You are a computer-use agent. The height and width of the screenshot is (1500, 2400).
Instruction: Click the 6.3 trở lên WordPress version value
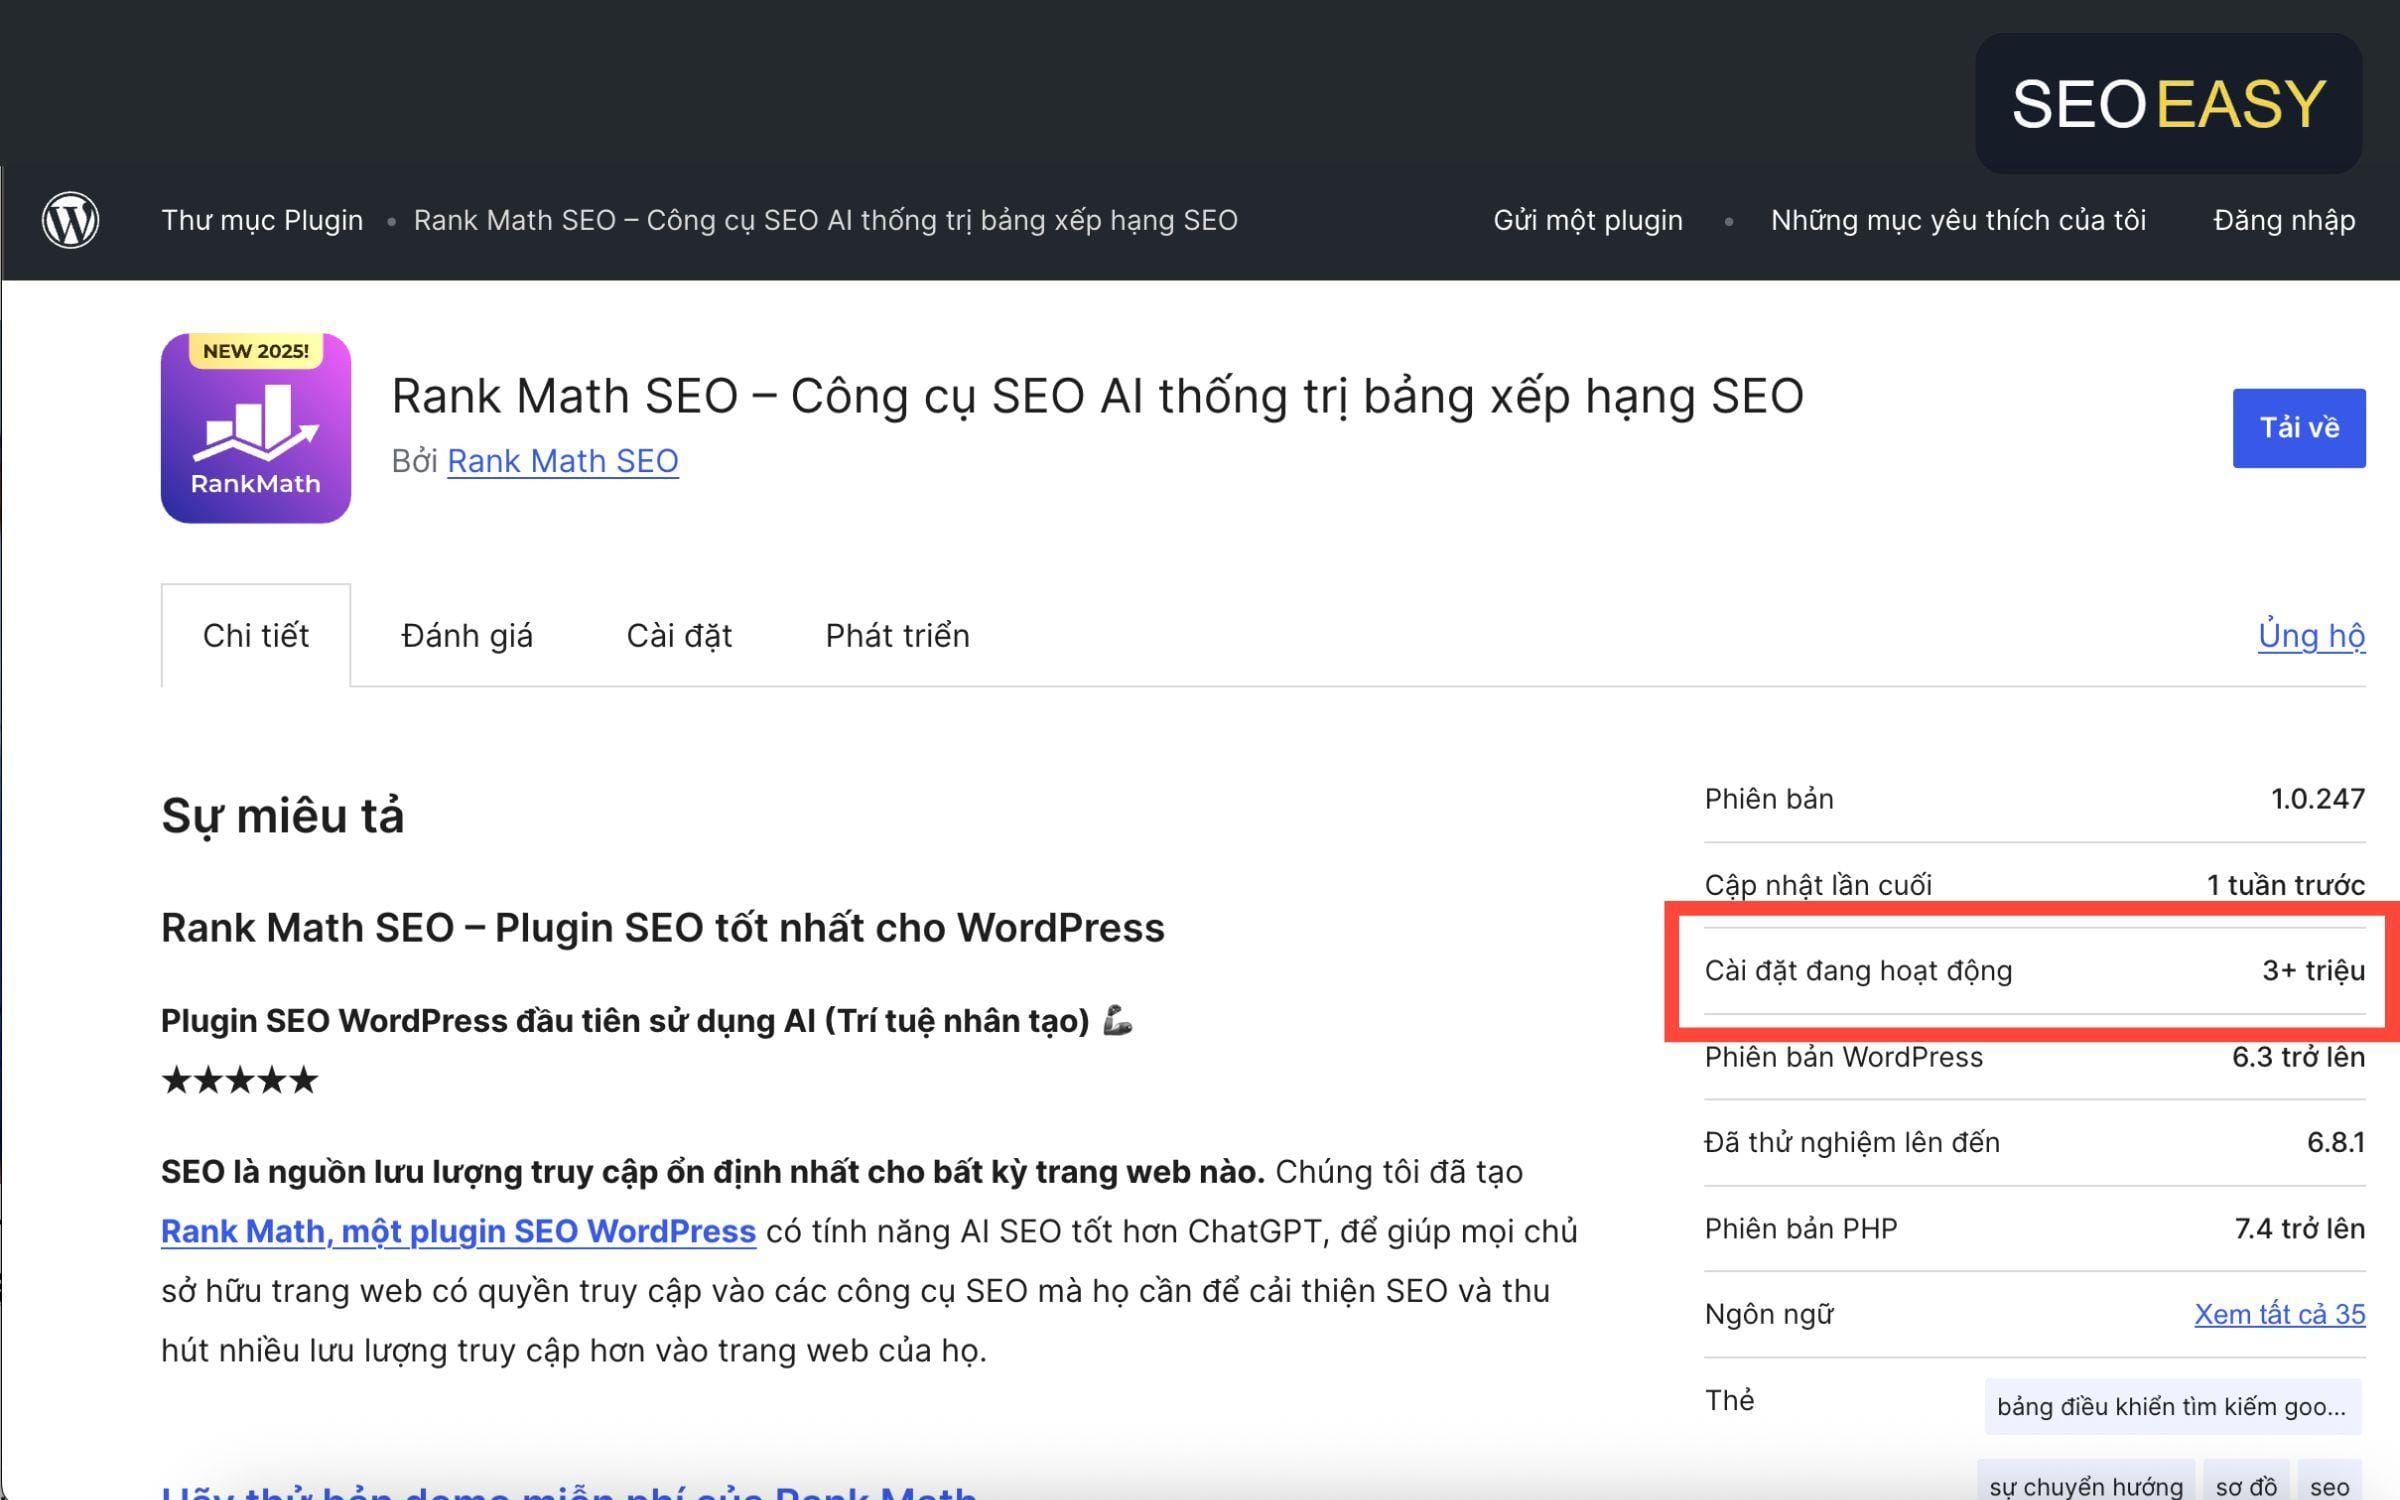point(2298,1057)
